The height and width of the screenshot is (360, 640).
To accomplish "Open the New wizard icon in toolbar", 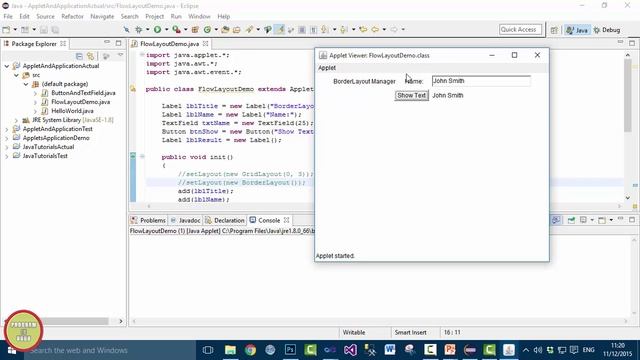I will (6, 30).
